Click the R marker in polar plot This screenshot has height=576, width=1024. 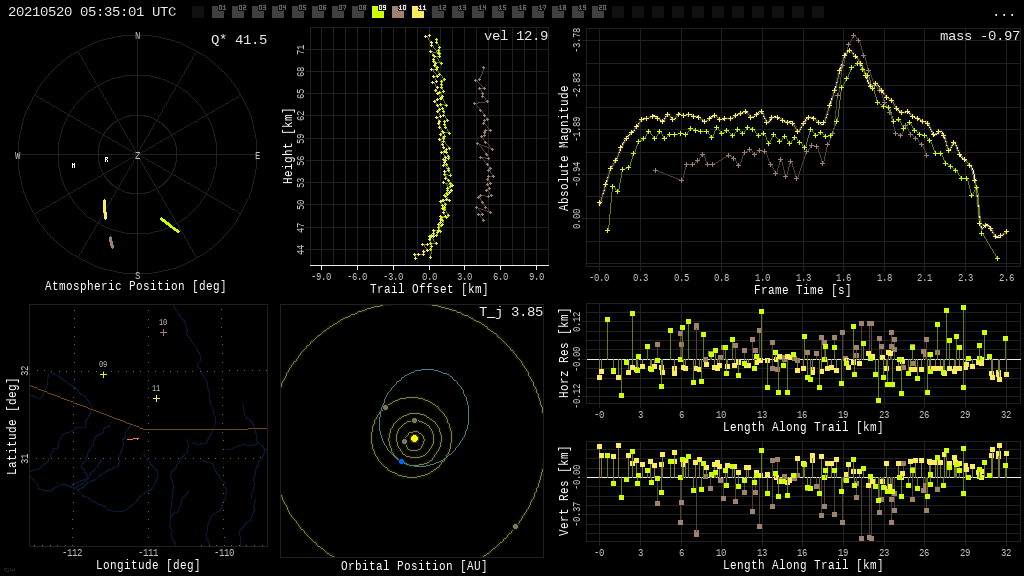coord(106,160)
